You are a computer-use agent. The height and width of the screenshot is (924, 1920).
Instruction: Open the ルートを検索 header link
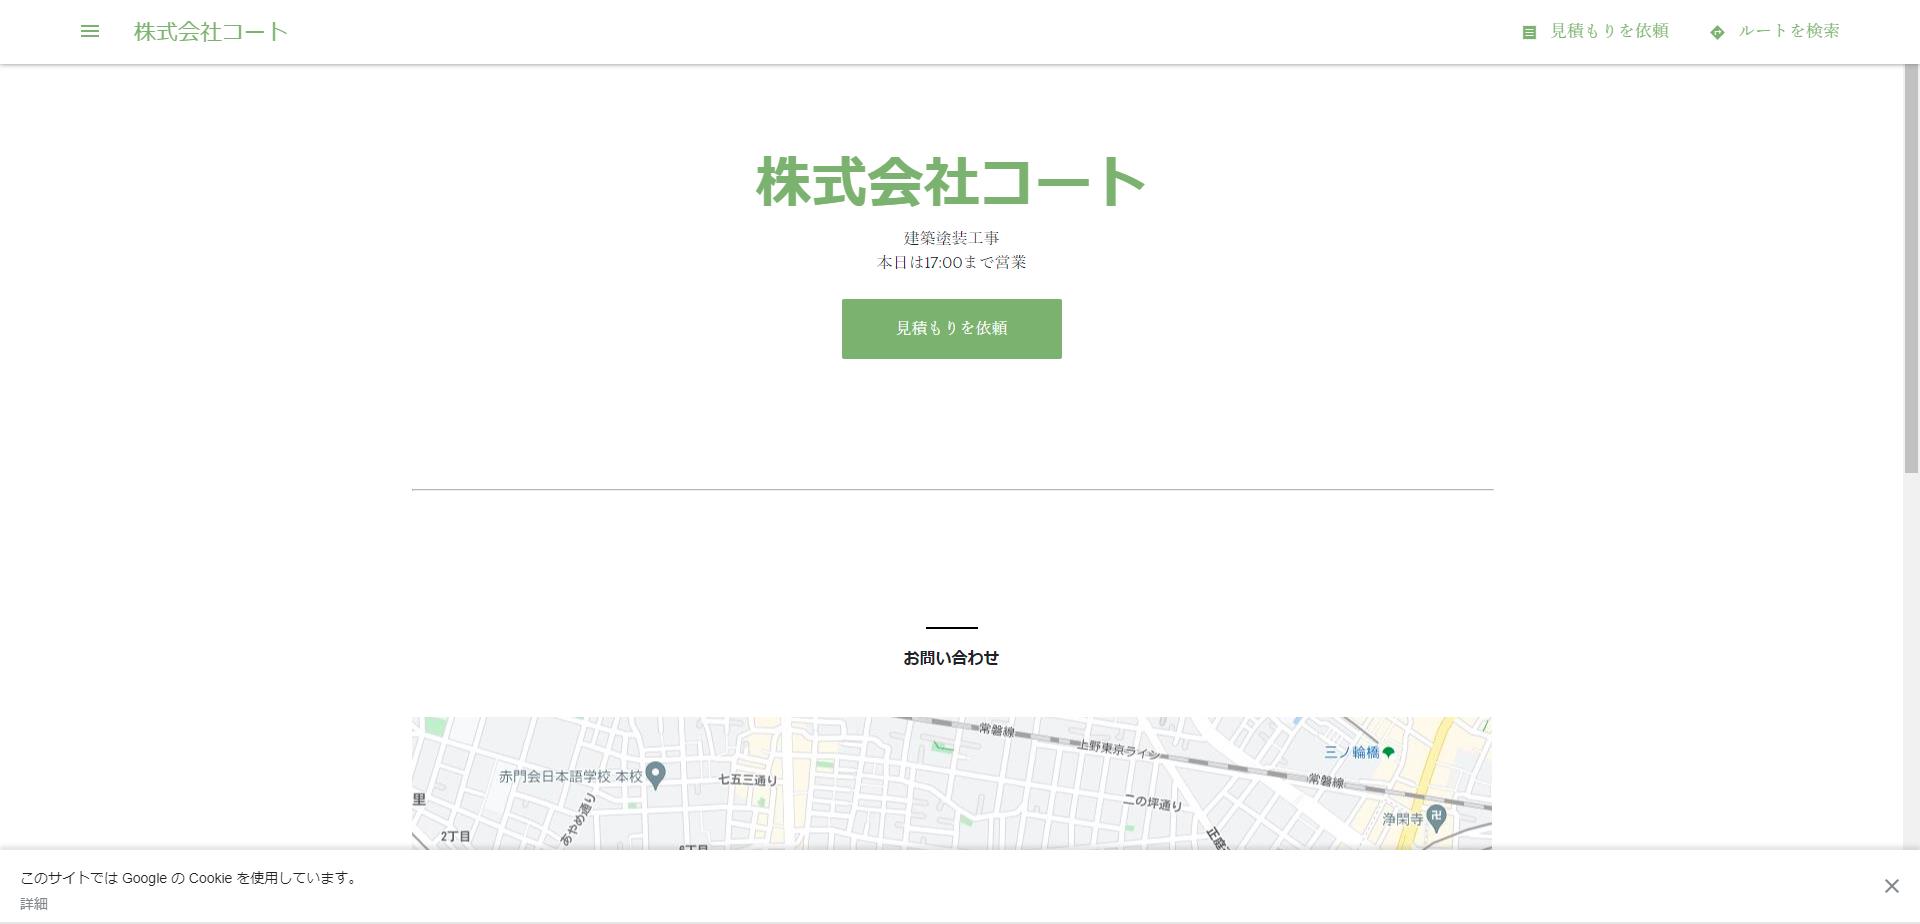coord(1789,31)
